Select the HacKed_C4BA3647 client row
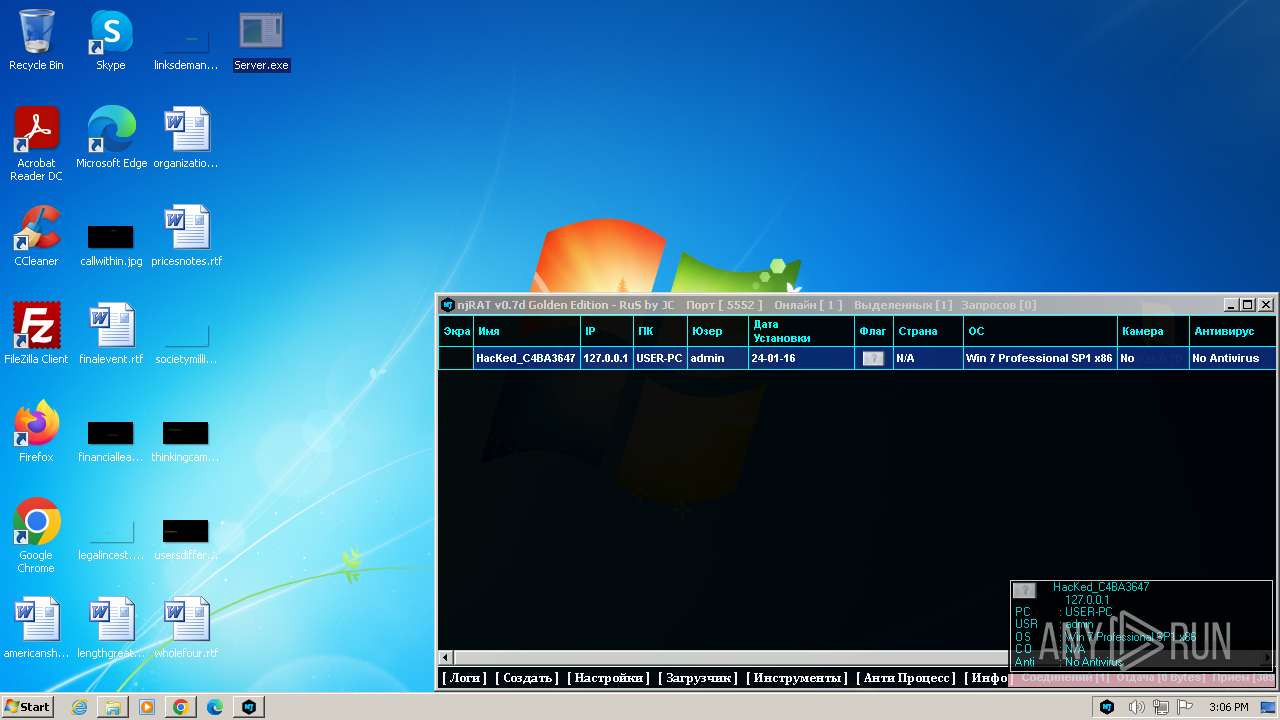This screenshot has height=720, width=1280. [x=857, y=358]
